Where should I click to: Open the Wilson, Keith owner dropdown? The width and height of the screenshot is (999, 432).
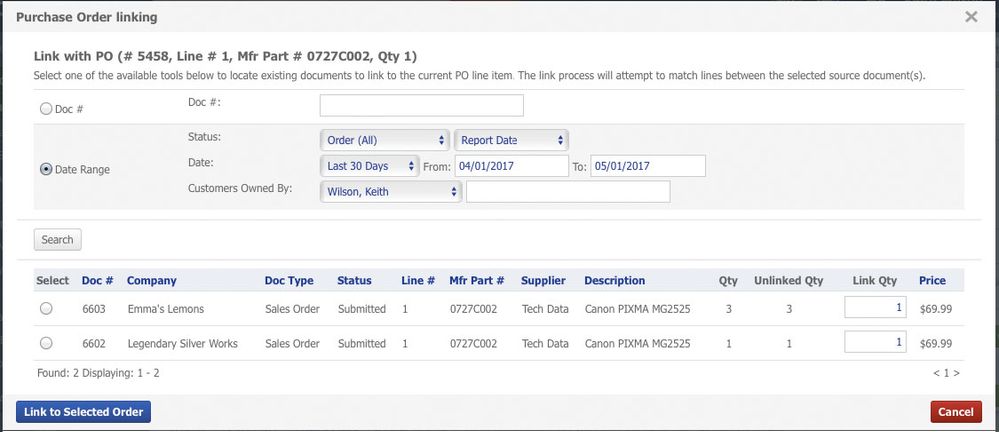pos(391,191)
